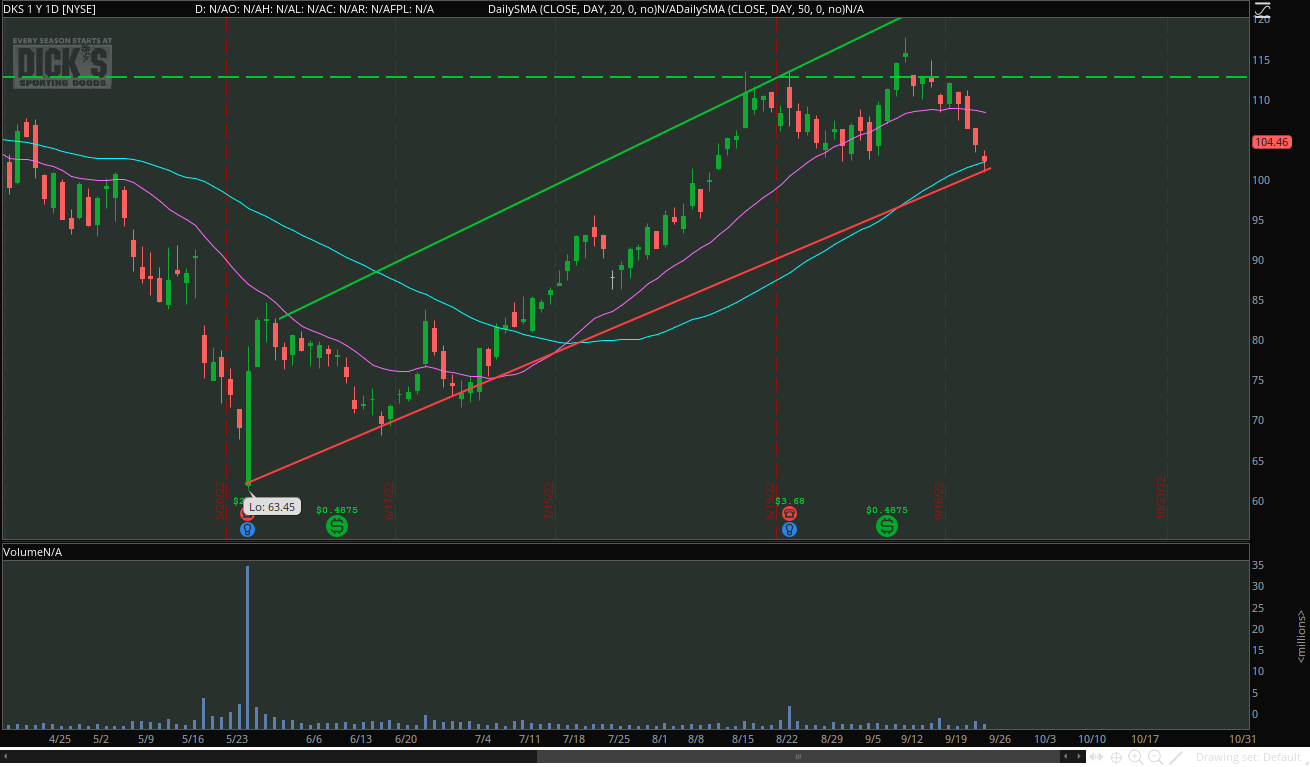Click the drawing line tool icon

coord(1176,758)
